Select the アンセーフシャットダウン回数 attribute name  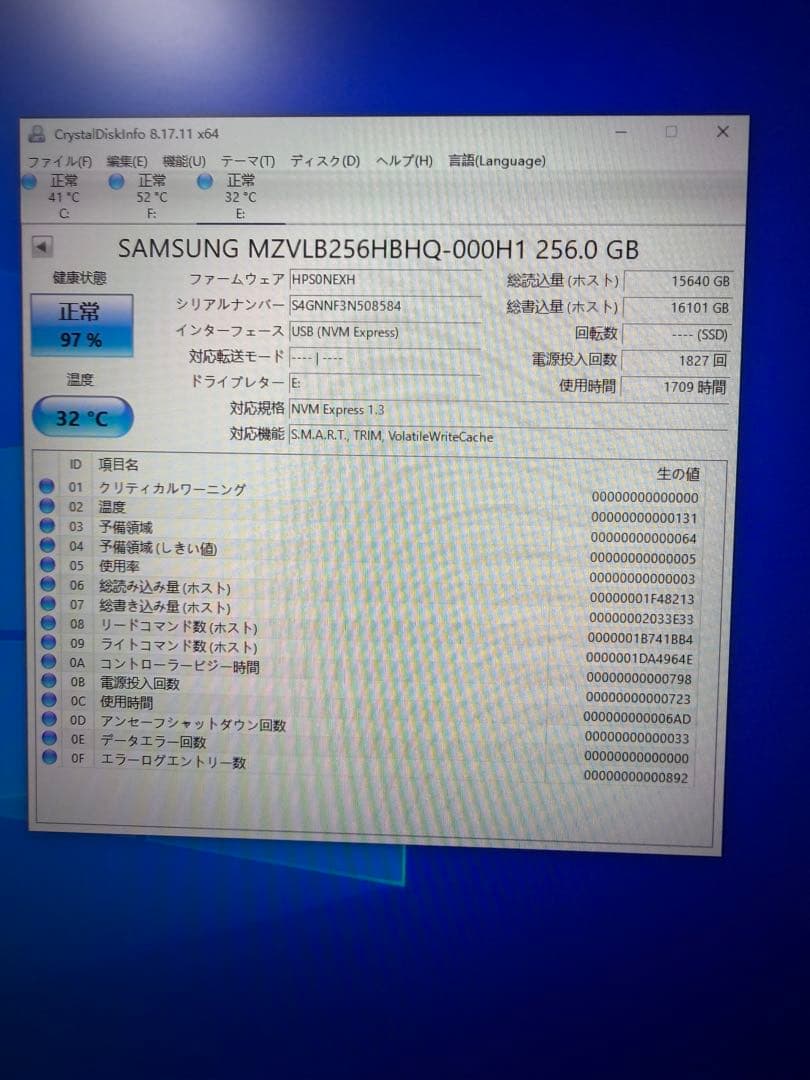(x=194, y=723)
